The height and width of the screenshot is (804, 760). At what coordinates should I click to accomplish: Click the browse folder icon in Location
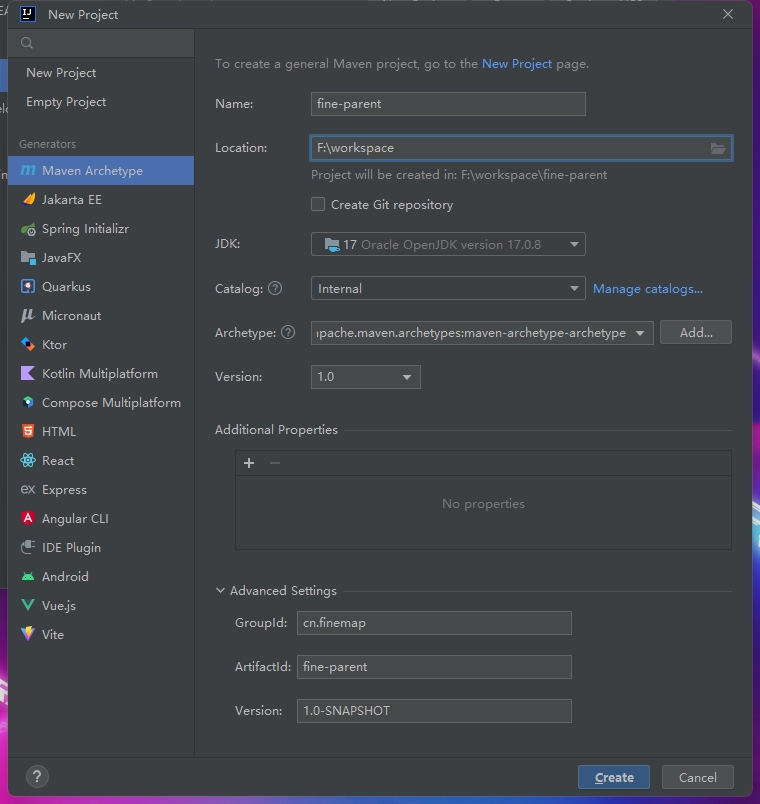pyautogui.click(x=717, y=148)
